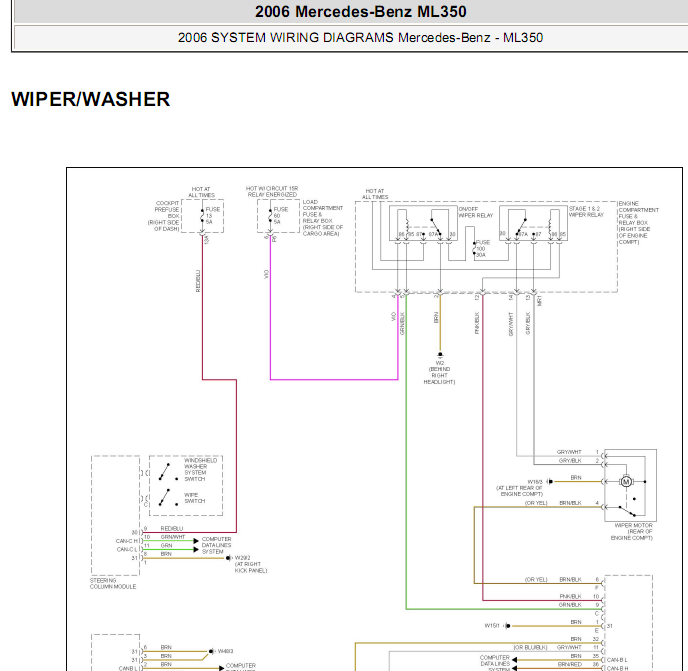This screenshot has height=671, width=688.
Task: Click the "GRY/BLK" label at wiper motor pin 2
Action: (570, 460)
